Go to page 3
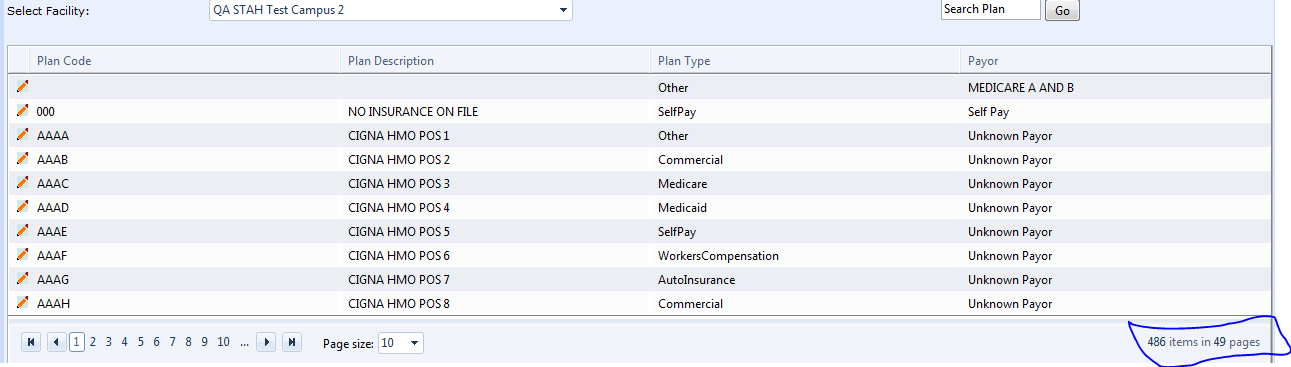 109,342
